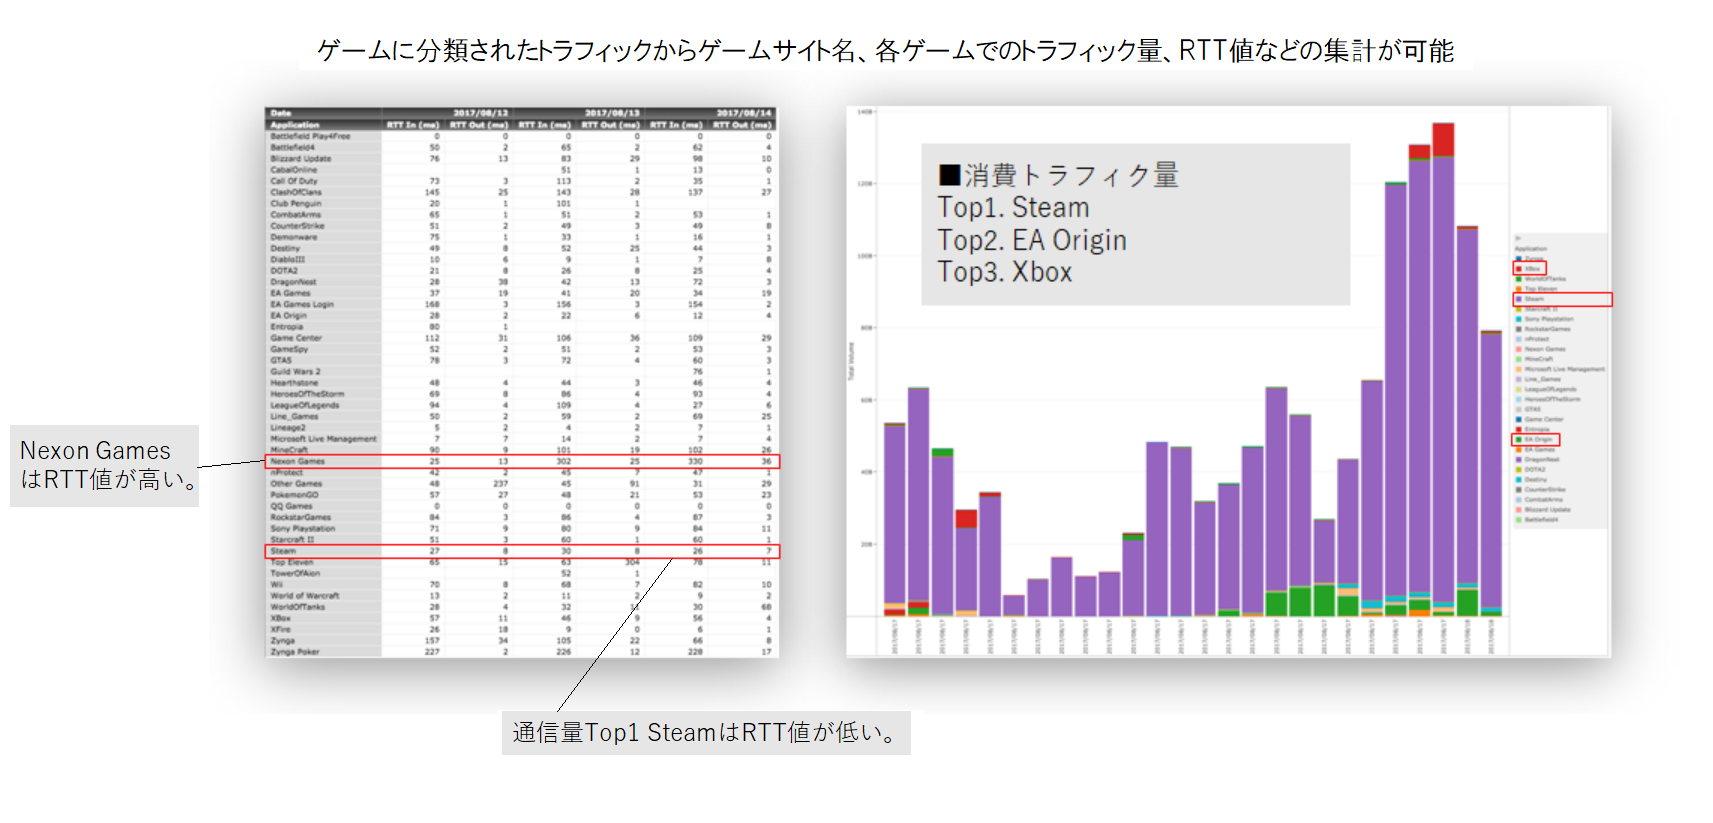Select the Other Games table row label

296,483
